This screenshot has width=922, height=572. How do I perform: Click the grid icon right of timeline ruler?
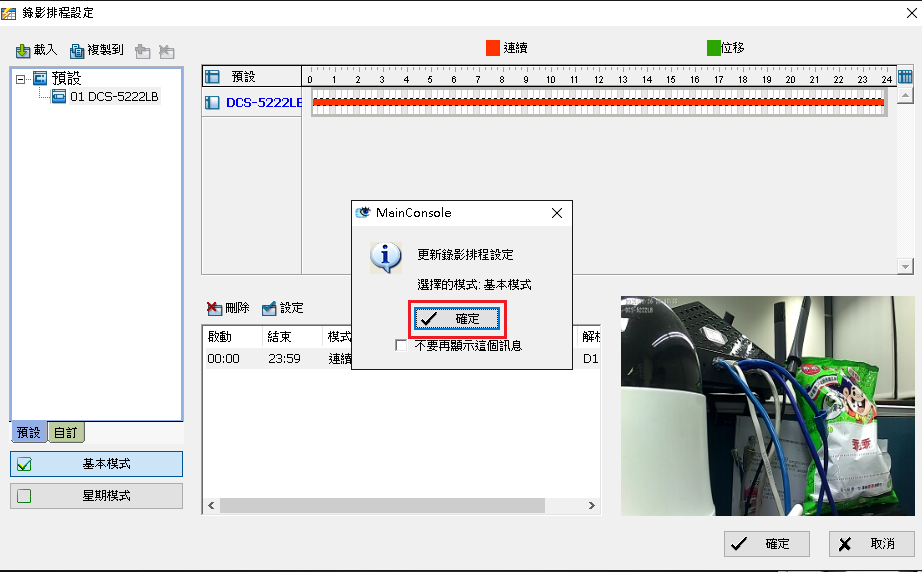(x=905, y=77)
